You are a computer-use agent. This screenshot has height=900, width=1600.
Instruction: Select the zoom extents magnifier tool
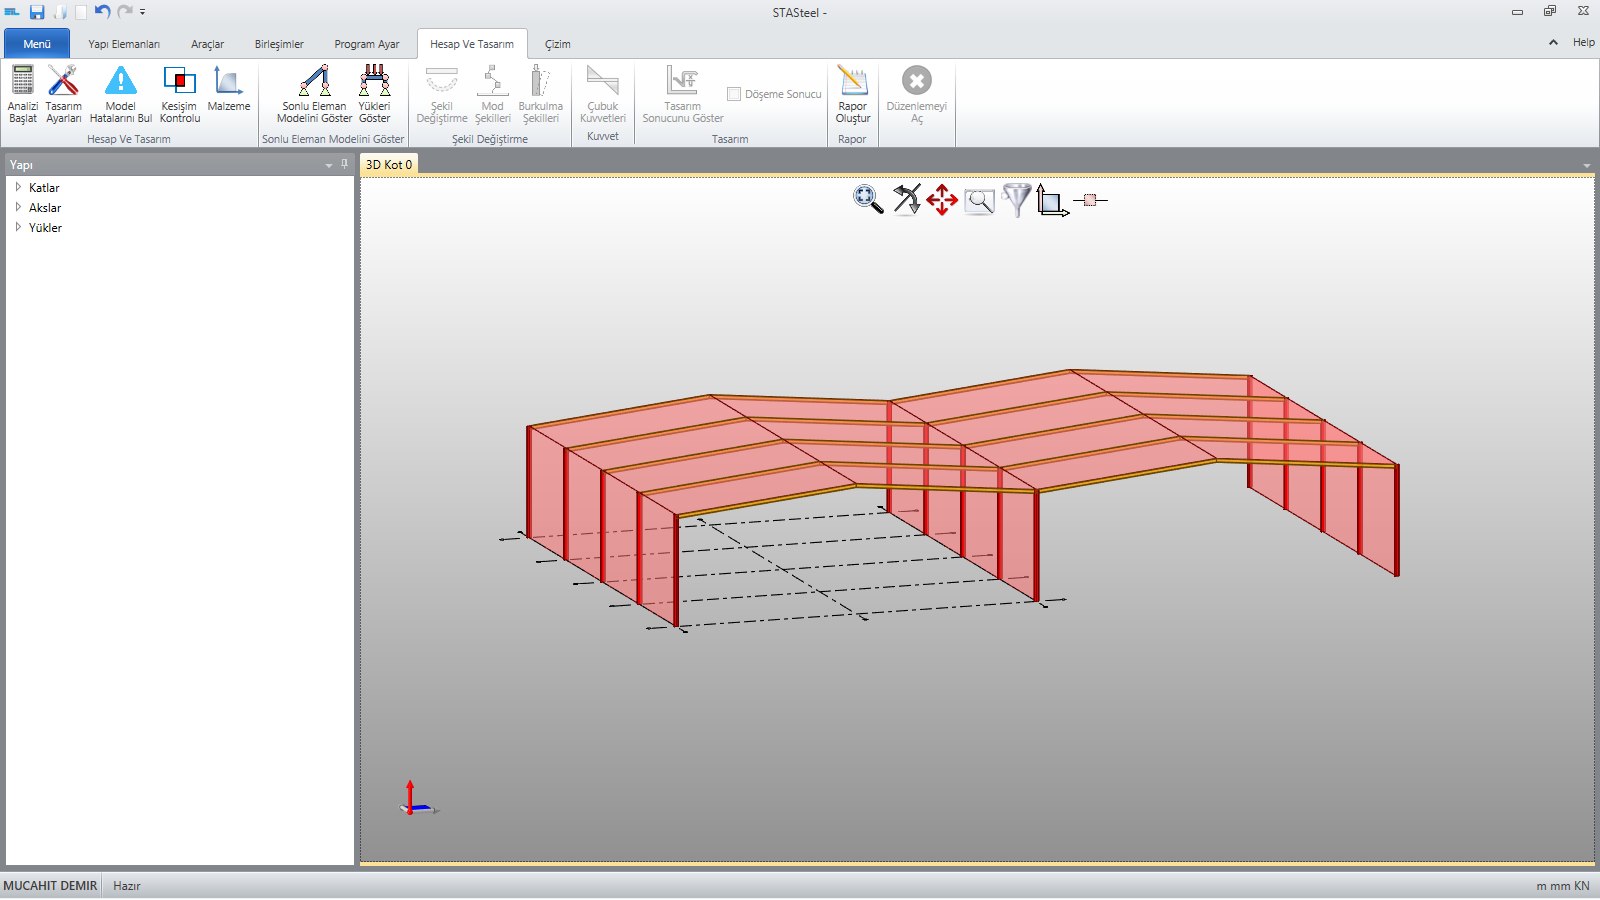(x=867, y=200)
